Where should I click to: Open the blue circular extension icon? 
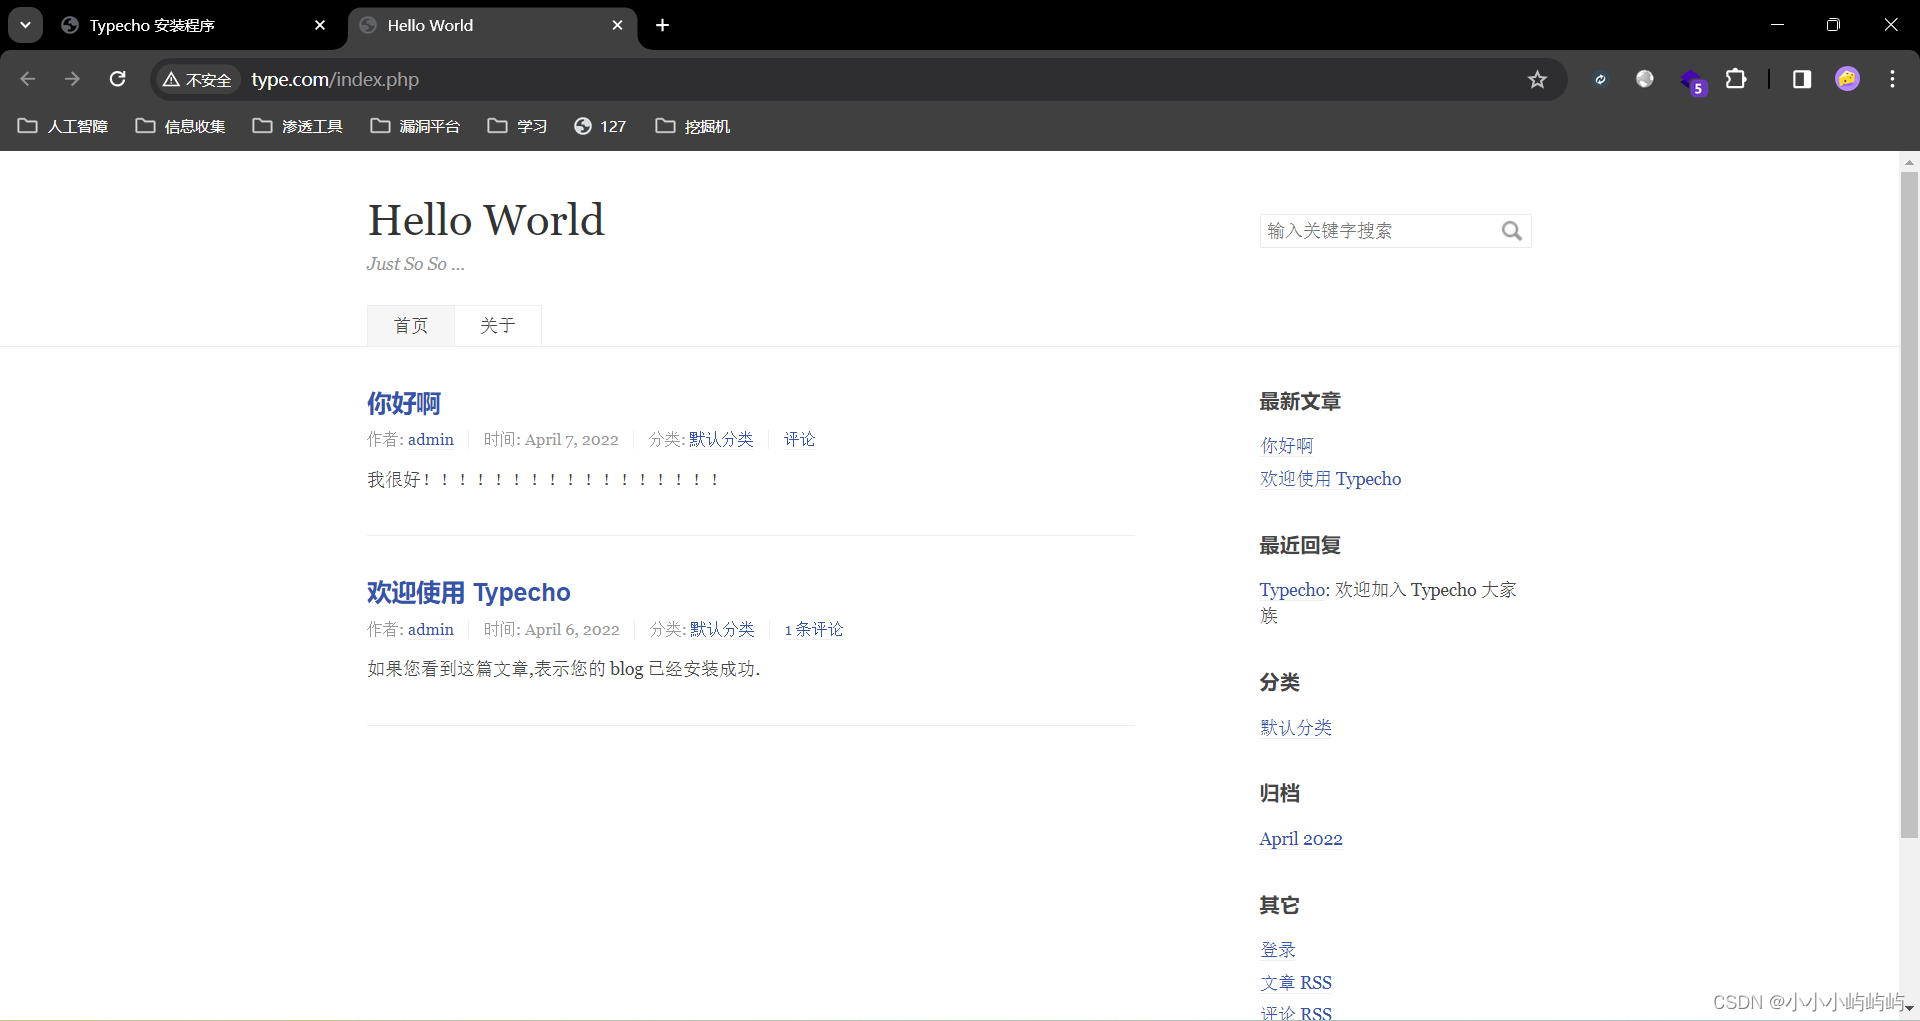pyautogui.click(x=1600, y=79)
